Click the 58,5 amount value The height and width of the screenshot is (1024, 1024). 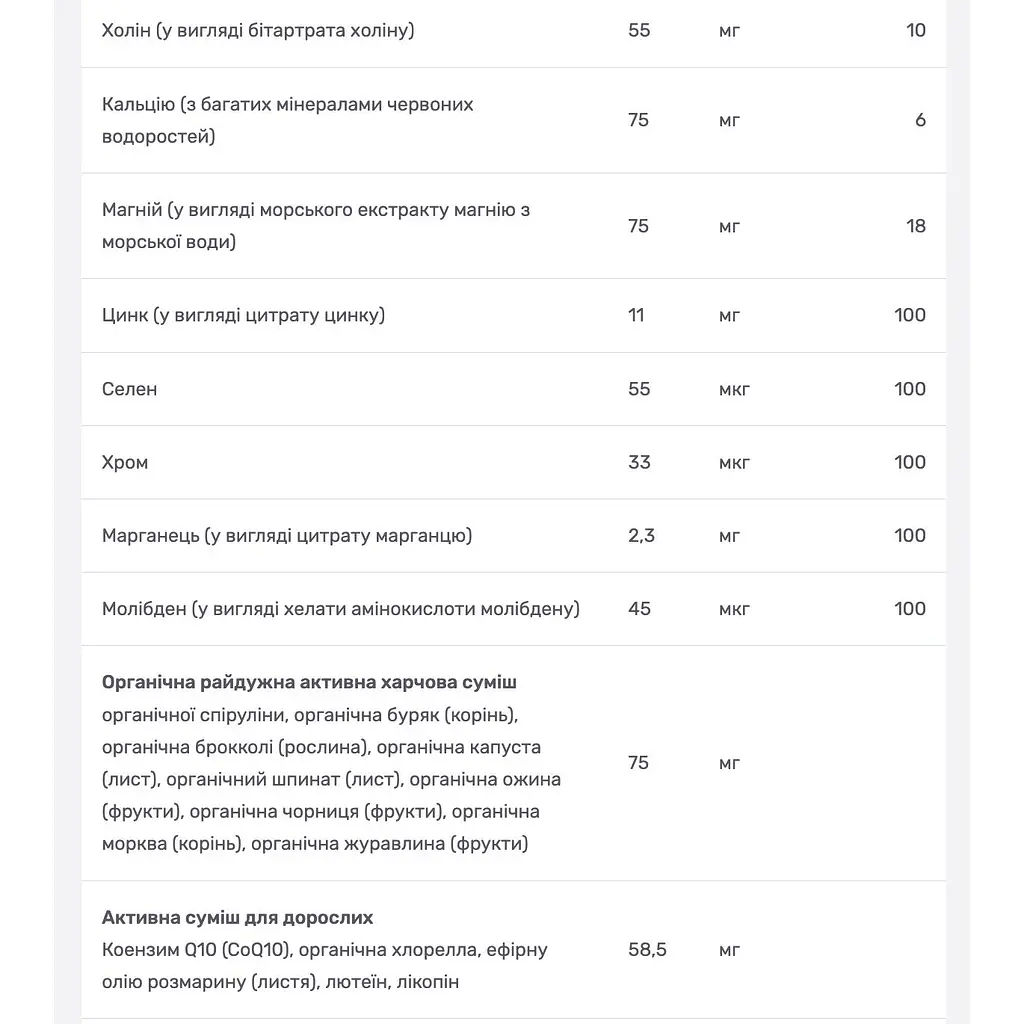coord(647,950)
